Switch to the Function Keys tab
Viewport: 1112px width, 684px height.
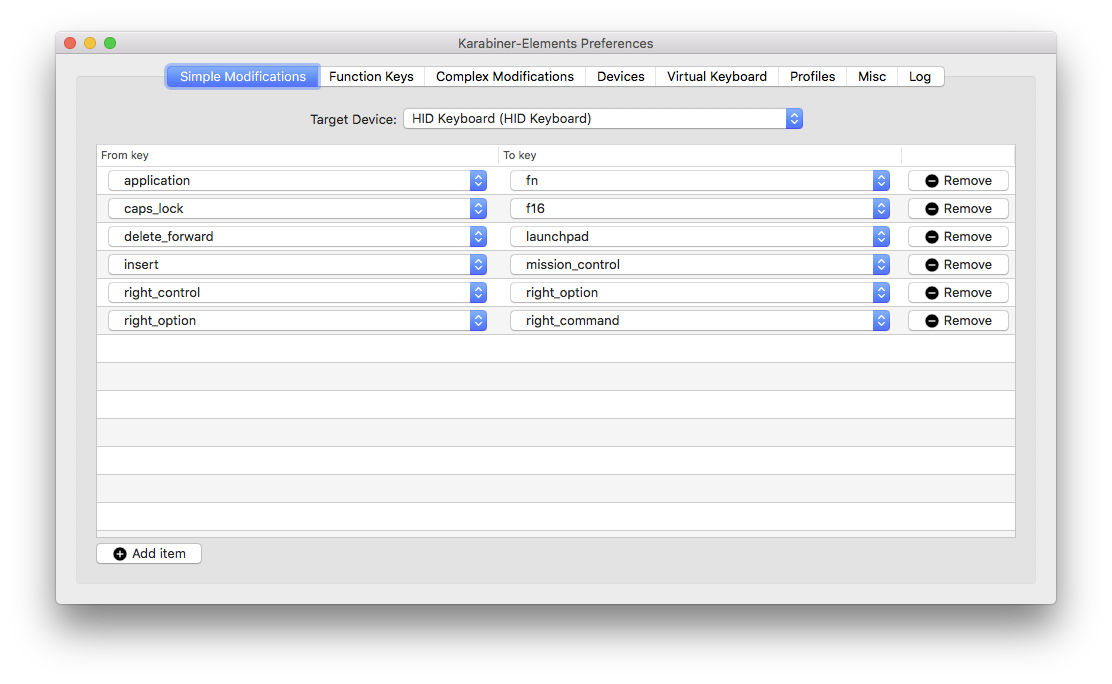click(x=371, y=77)
